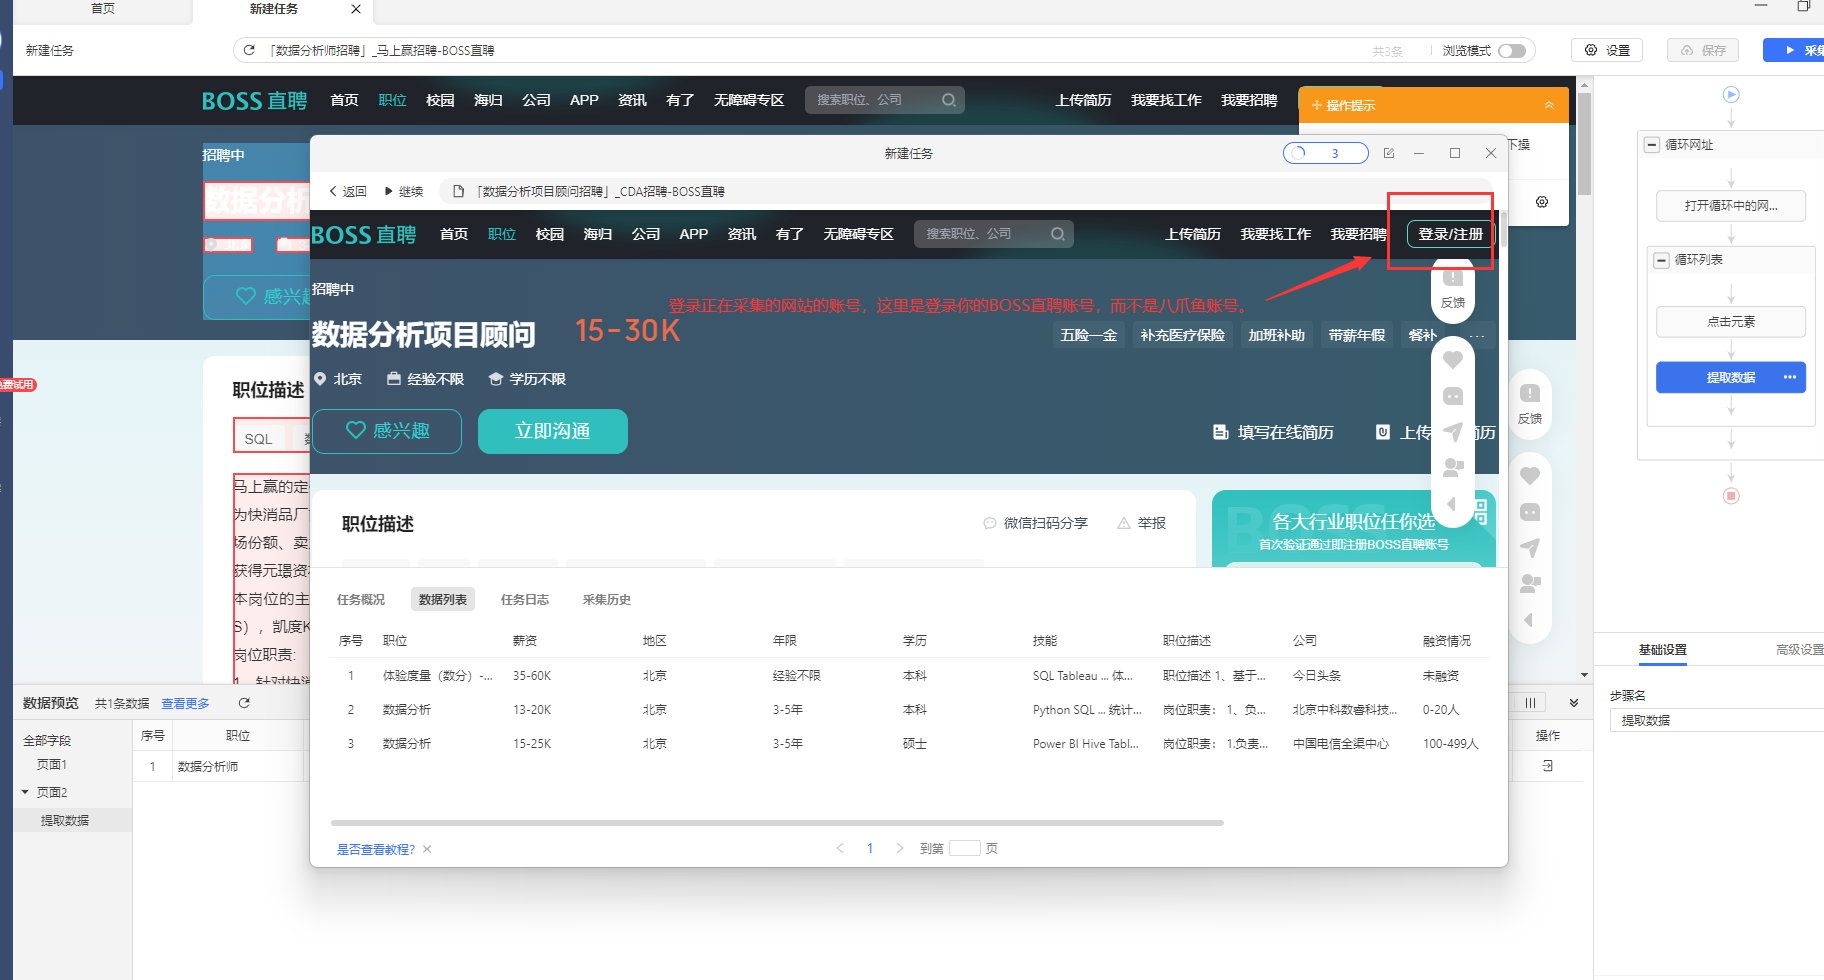Viewport: 1824px width, 980px height.
Task: Switch to the 采集历史 tab
Action: click(606, 599)
